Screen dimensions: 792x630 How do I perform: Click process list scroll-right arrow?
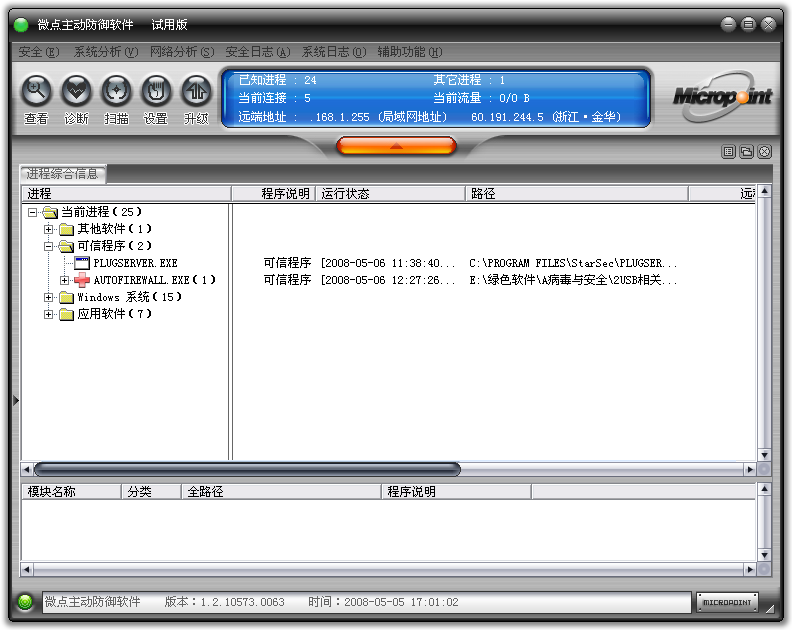tap(750, 469)
